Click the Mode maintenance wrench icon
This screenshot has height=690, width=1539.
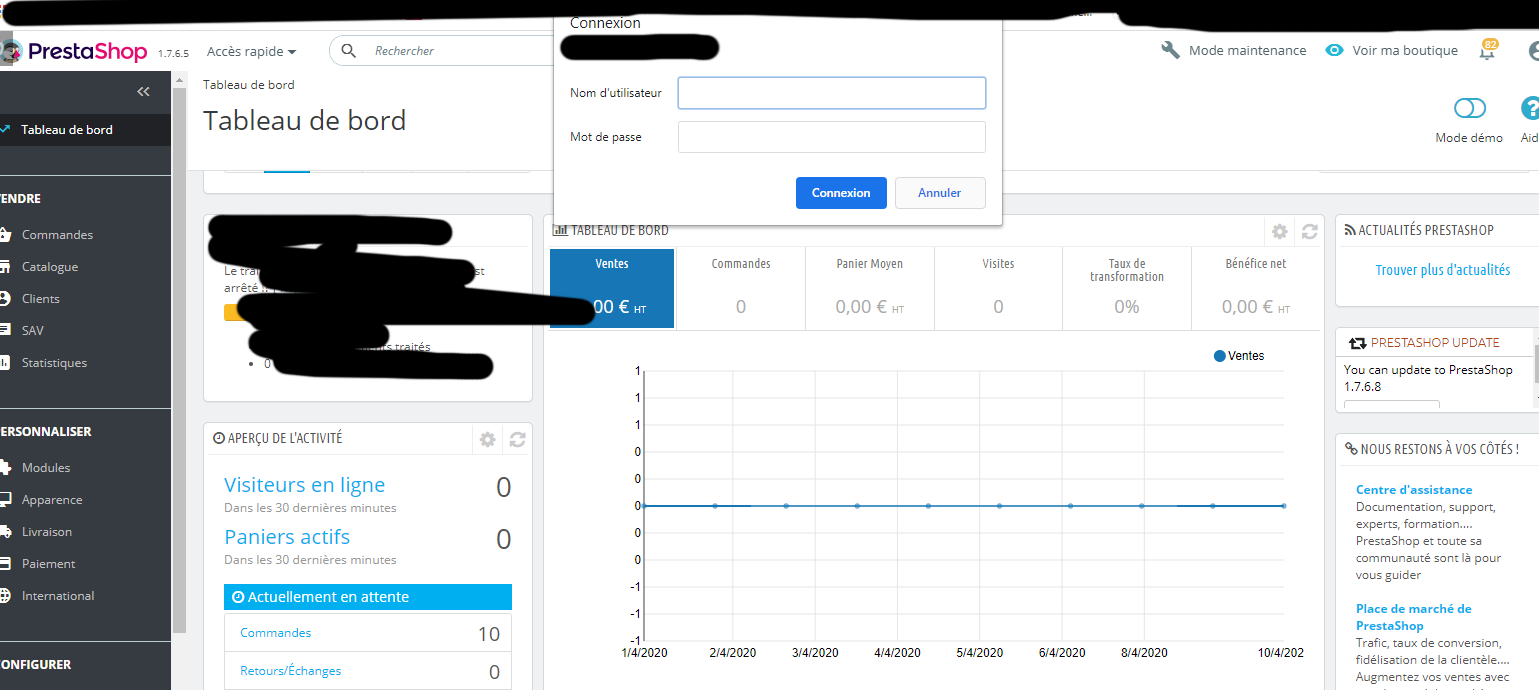(1170, 50)
